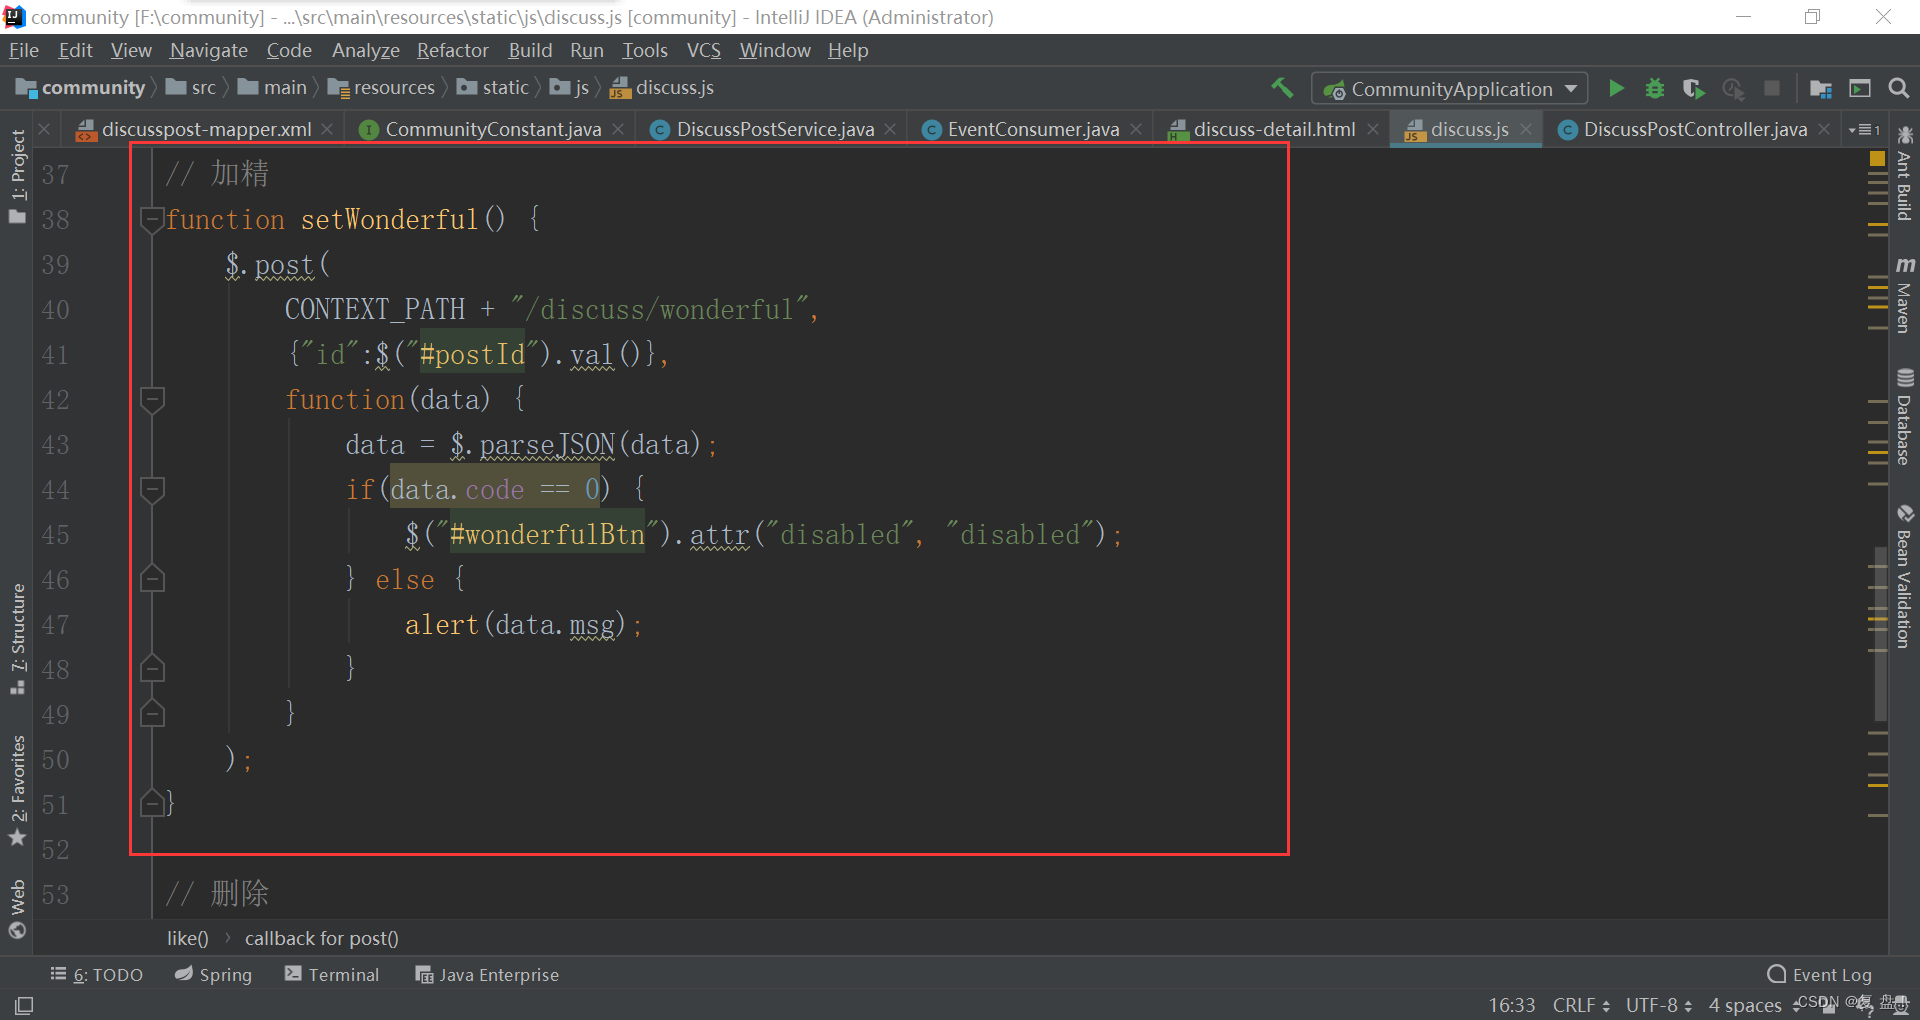Screen dimensions: 1920x1020
Task: Click the resources folder breadcrumb
Action: pos(382,88)
